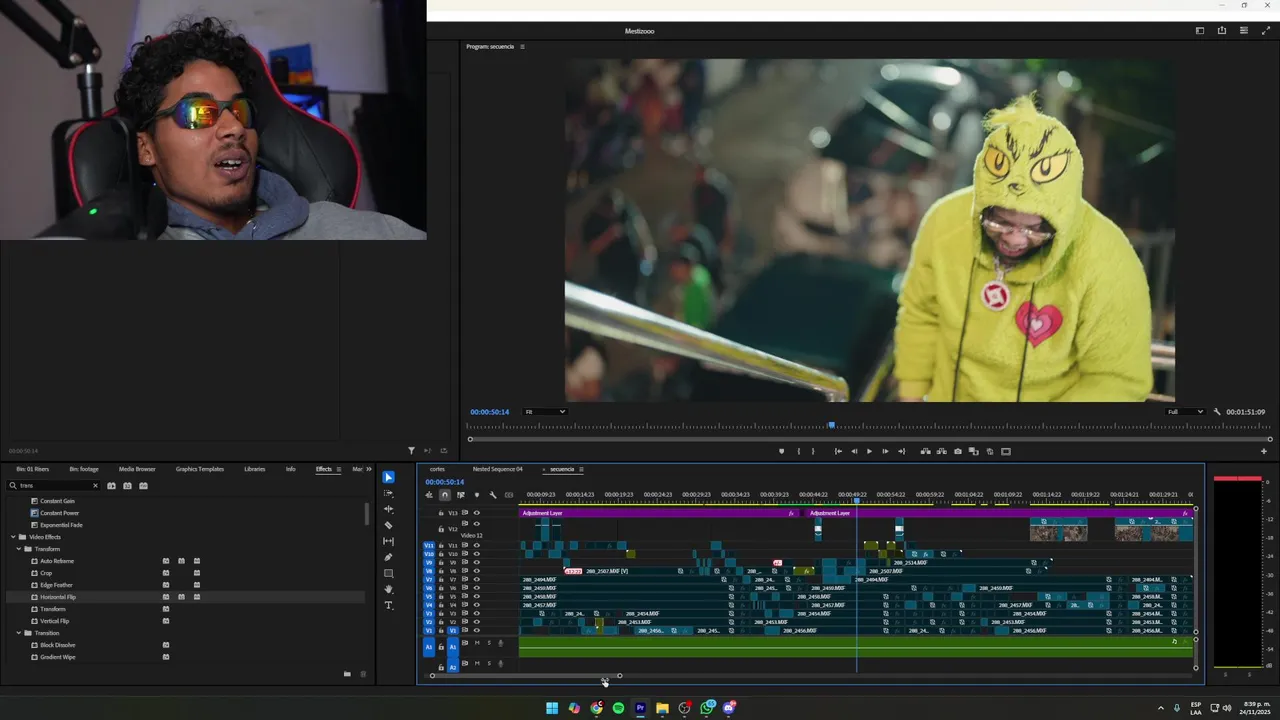This screenshot has width=1280, height=720.
Task: Select the Hand tool
Action: point(388,589)
